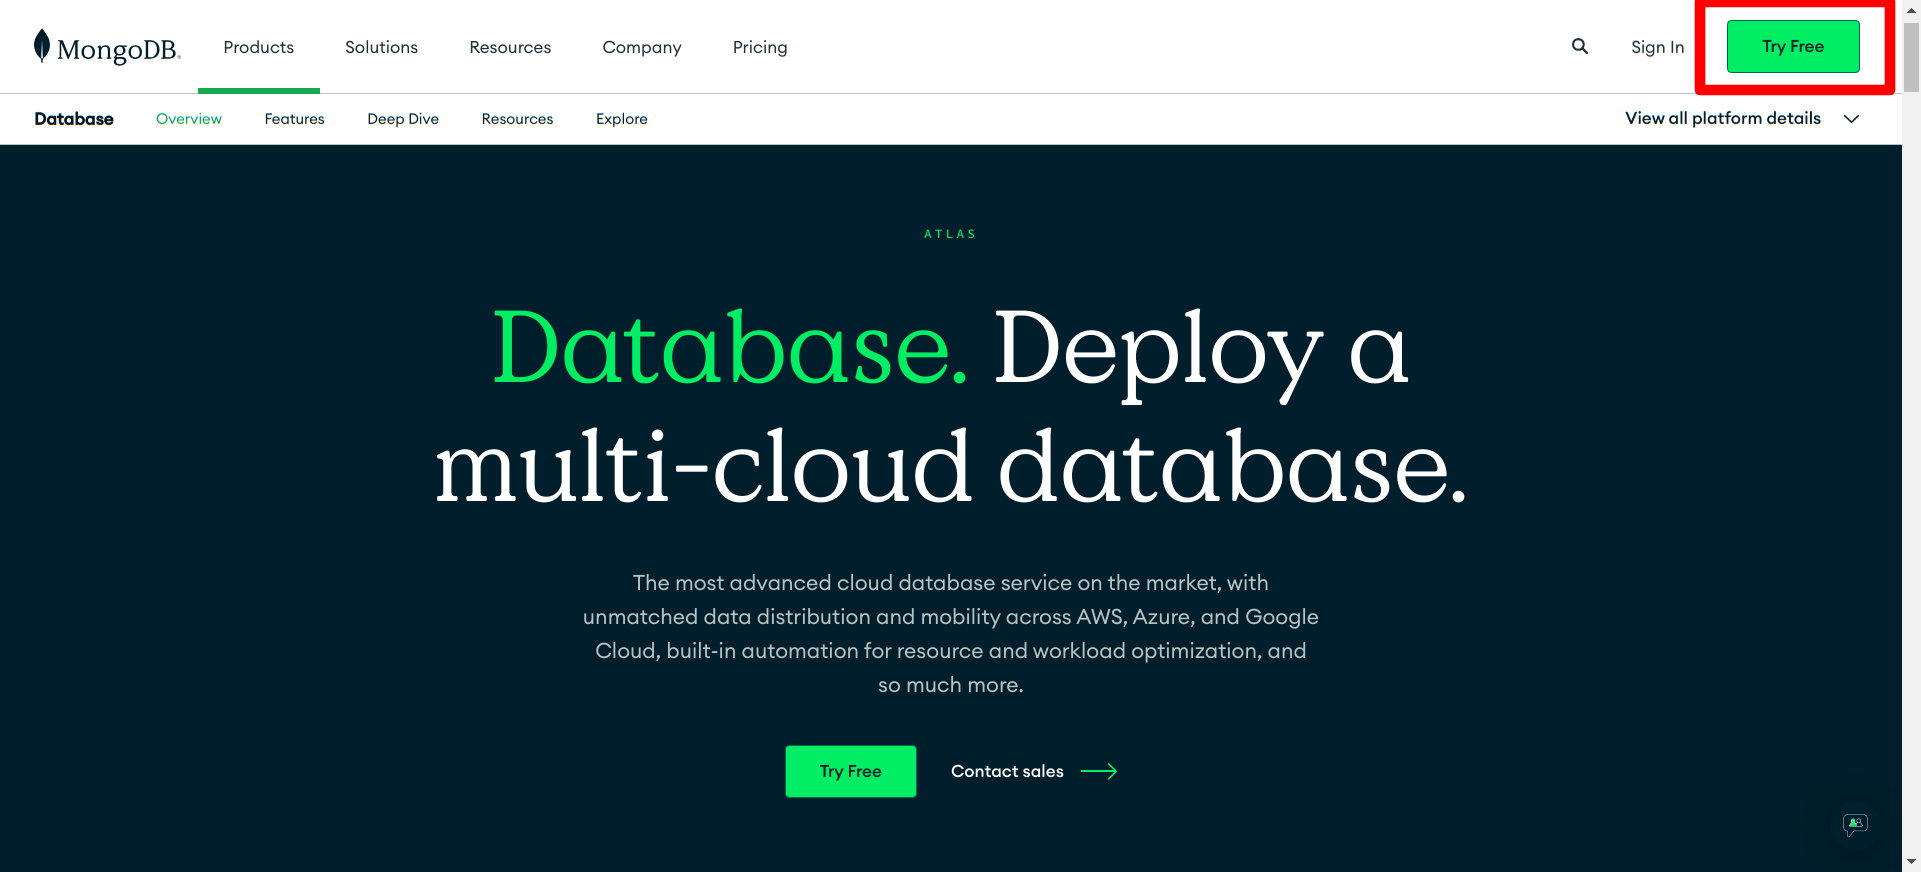Select the Resources sub-navigation tab

pyautogui.click(x=517, y=119)
